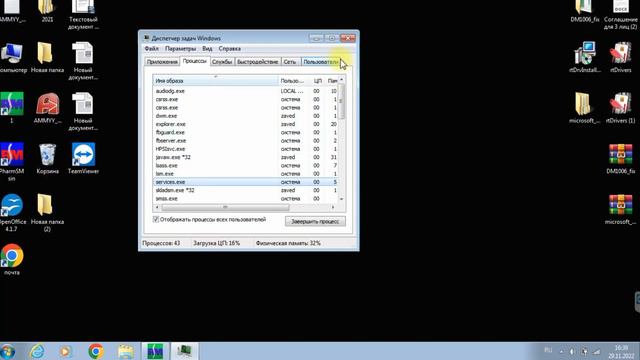Switch to the Пользователи tab
Image resolution: width=640 pixels, height=360 pixels.
click(x=321, y=62)
